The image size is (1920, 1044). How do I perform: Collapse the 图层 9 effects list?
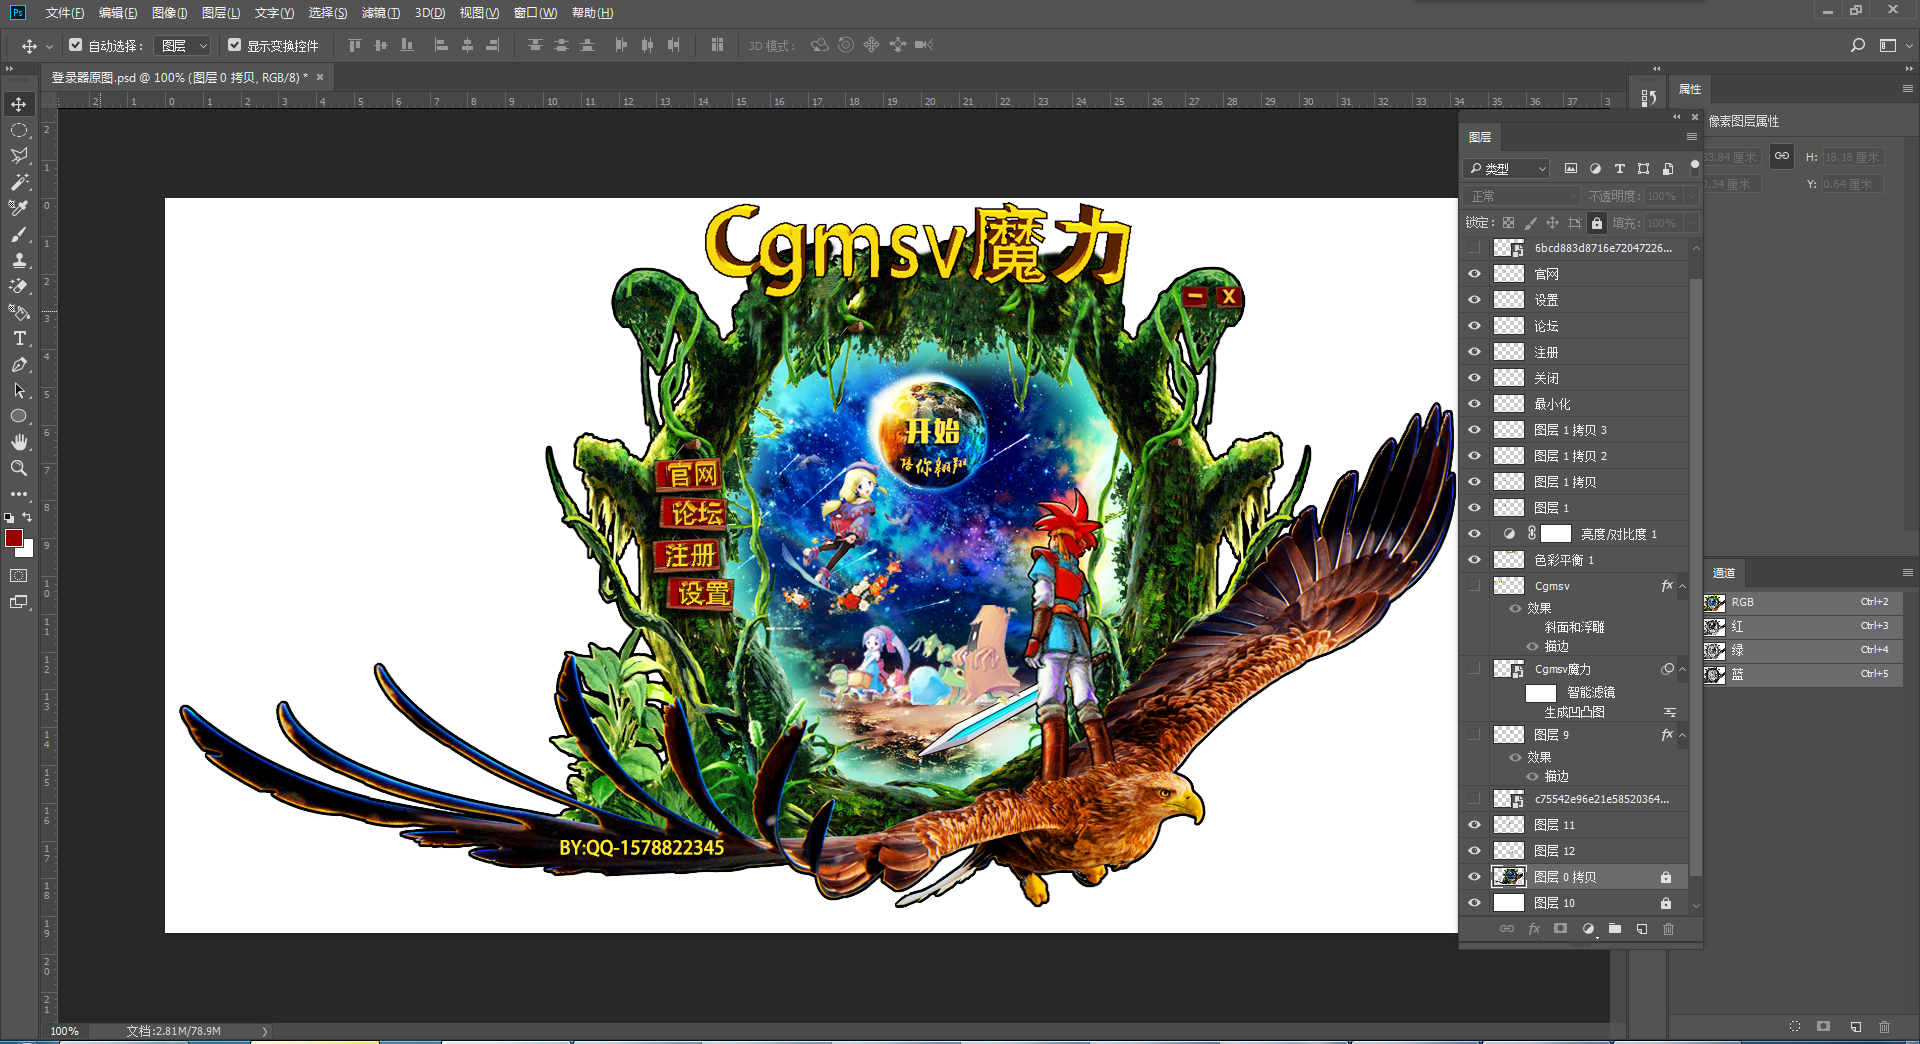point(1683,735)
